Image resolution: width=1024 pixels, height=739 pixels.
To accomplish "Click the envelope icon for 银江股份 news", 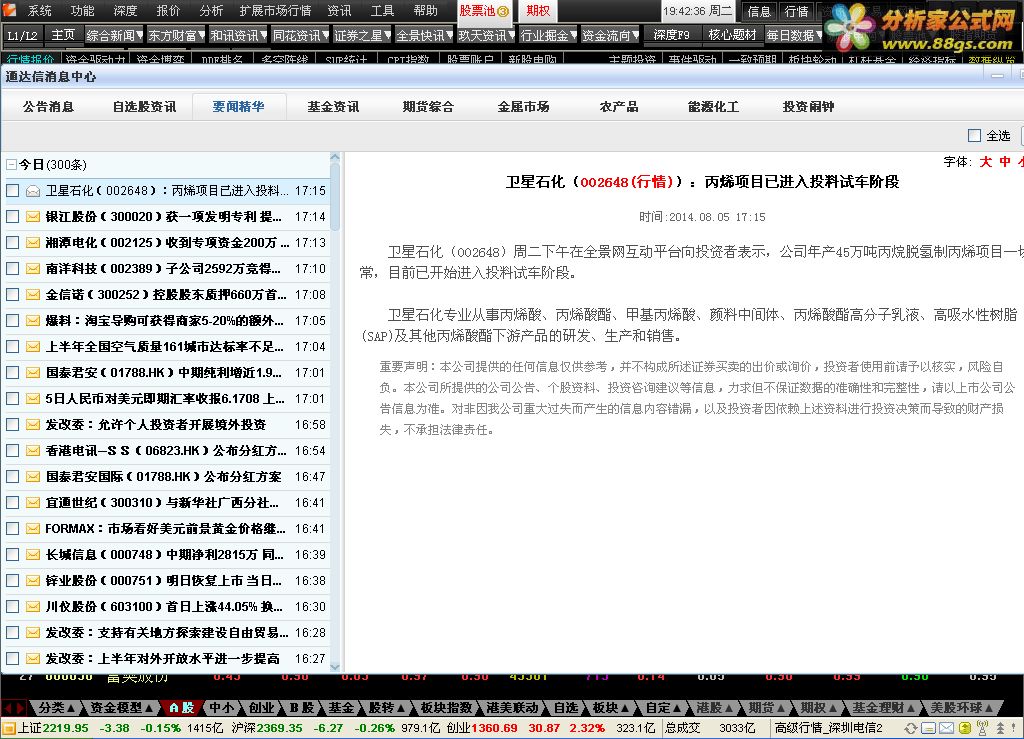I will pos(33,217).
